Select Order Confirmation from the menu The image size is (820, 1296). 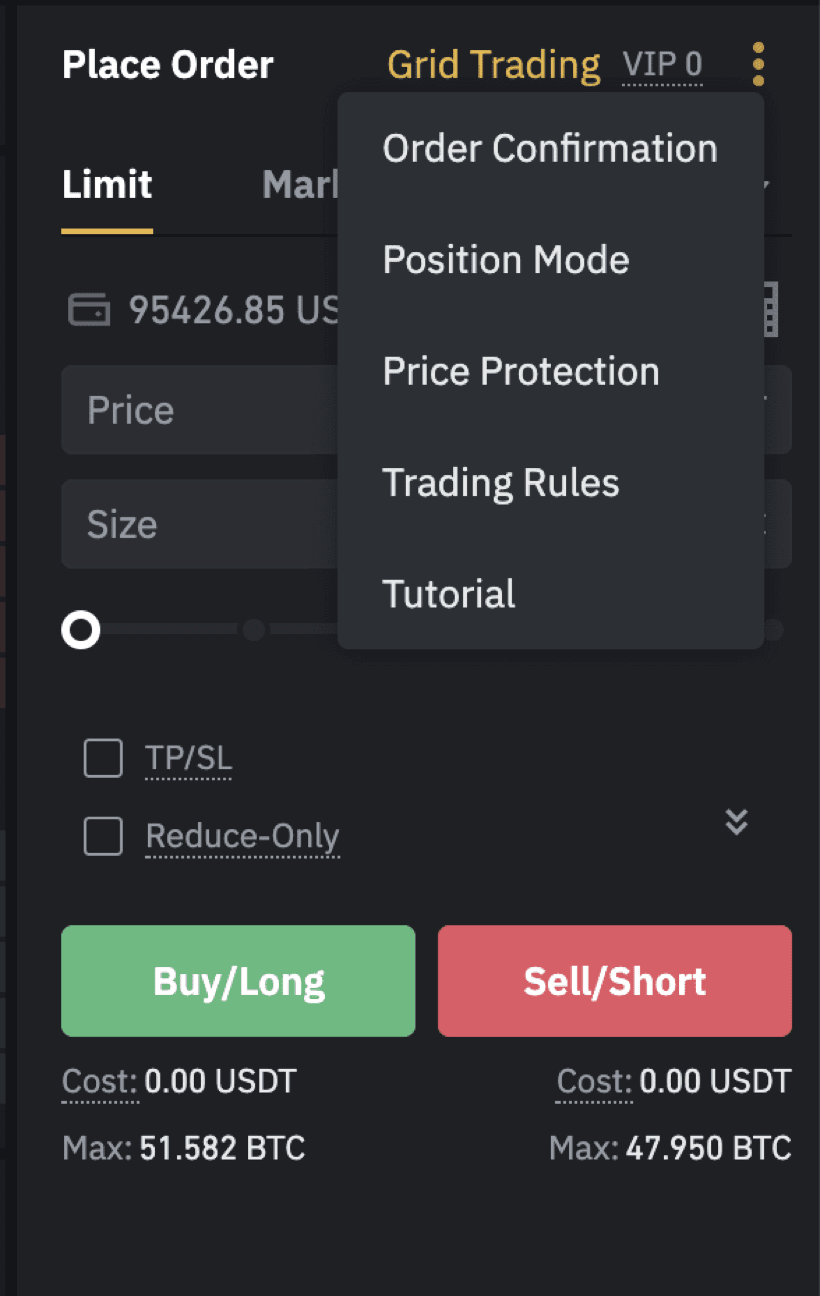click(x=550, y=148)
